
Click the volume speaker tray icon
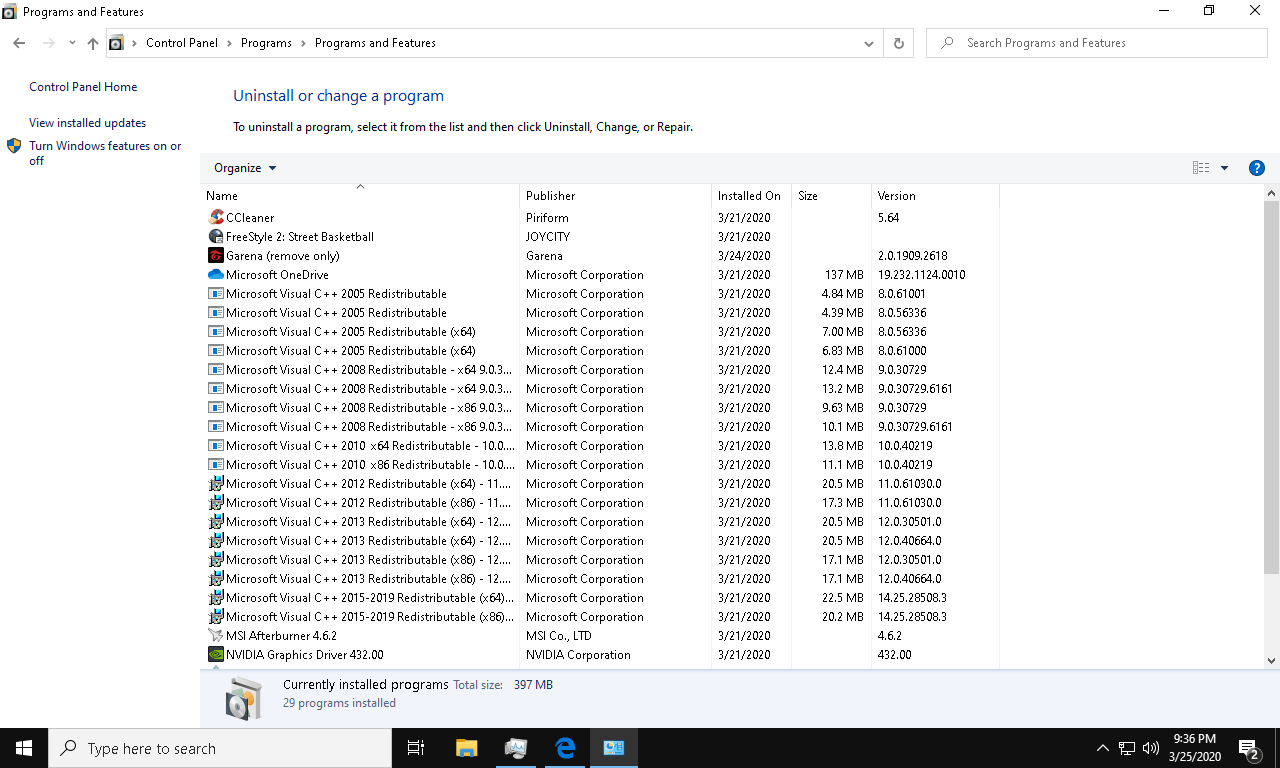click(1150, 748)
